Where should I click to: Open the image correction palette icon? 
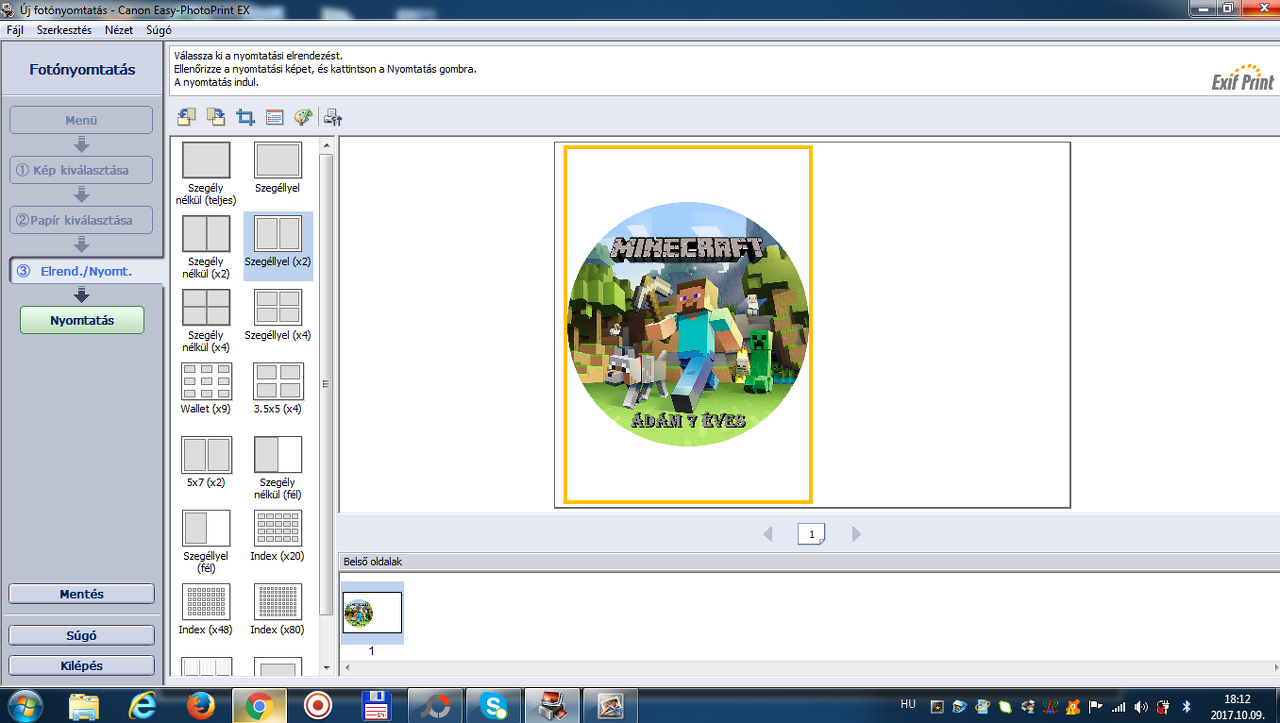[x=303, y=118]
